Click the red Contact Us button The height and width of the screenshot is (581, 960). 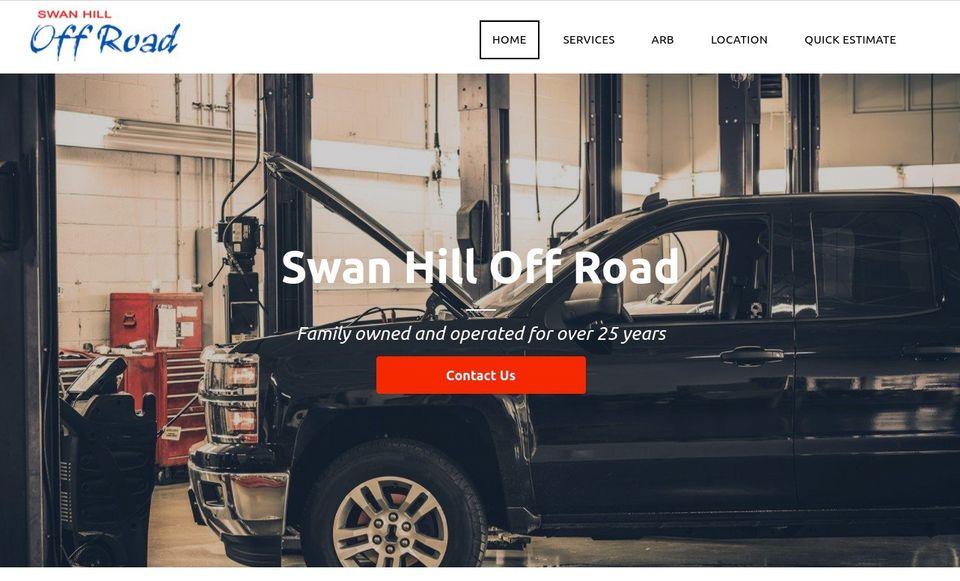[x=481, y=375]
